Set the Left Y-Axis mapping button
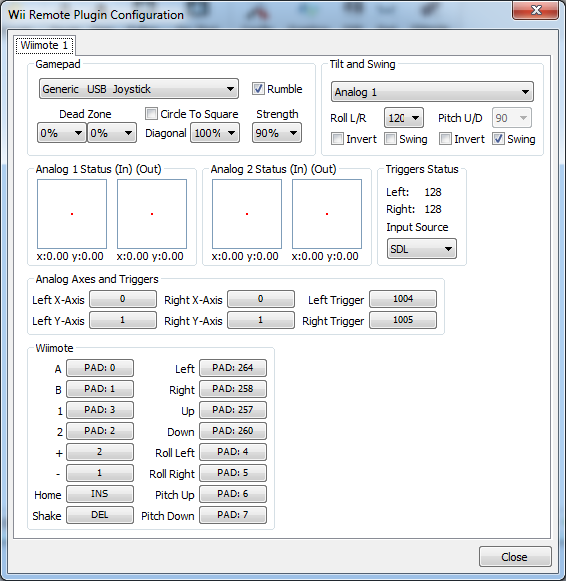The height and width of the screenshot is (581, 566). click(123, 320)
